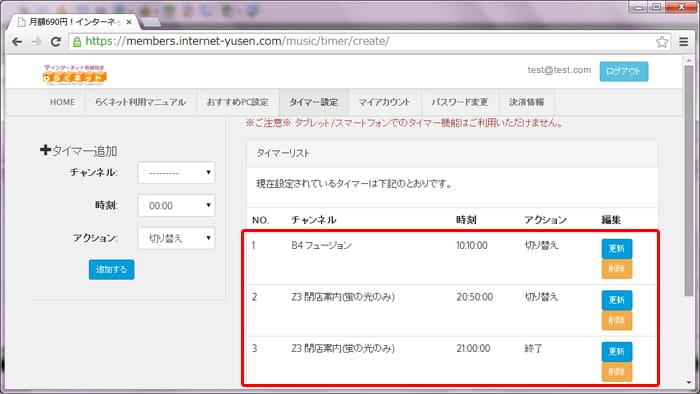Click the page vertical scrollbar thumb
This screenshot has width=700, height=394.
pyautogui.click(x=689, y=181)
